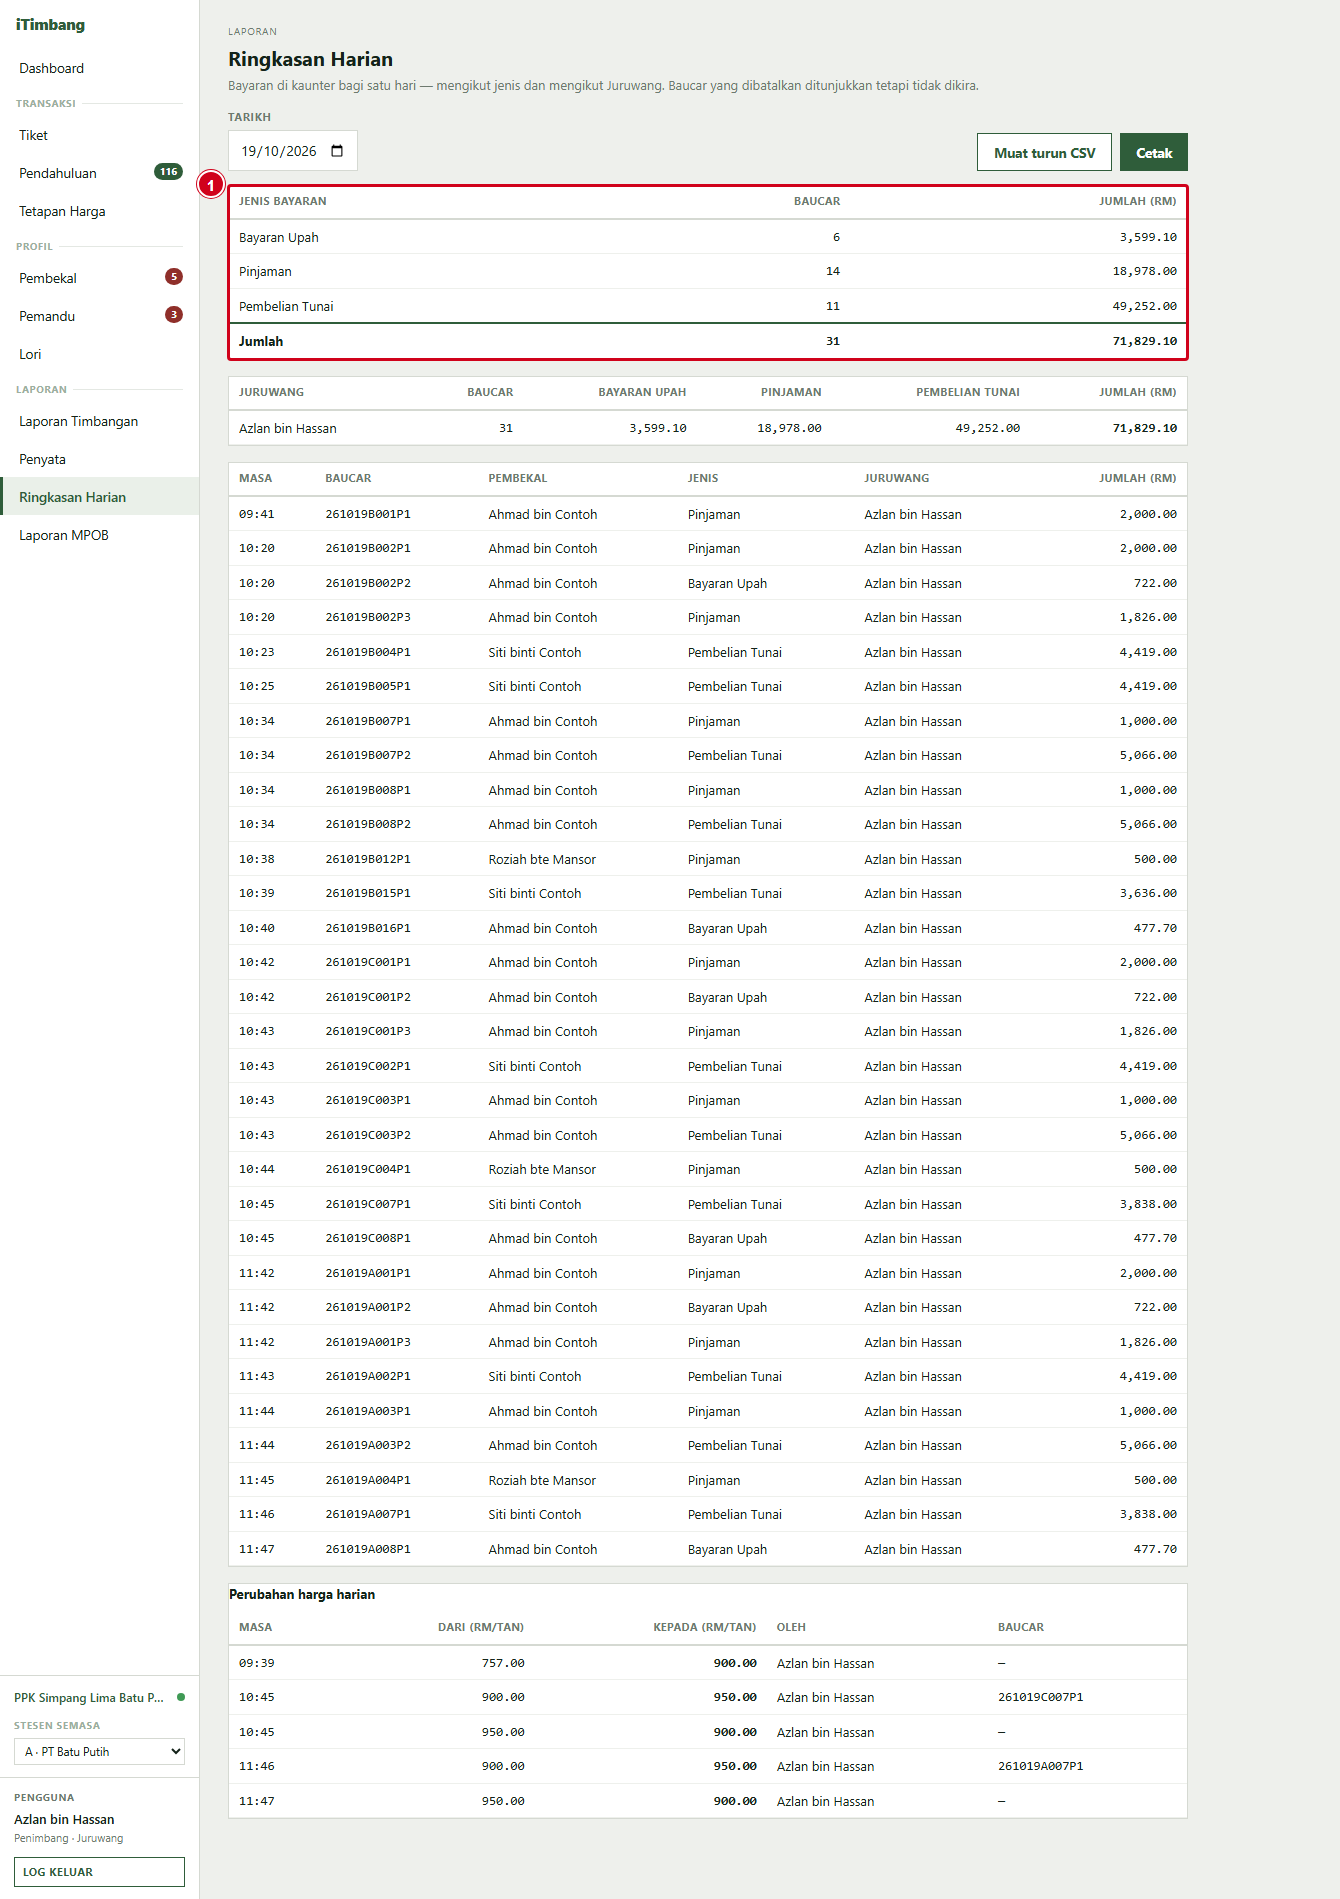Click the red 3 badge beside Pemandu
Screen dimensions: 1340x1899
[x=174, y=315]
